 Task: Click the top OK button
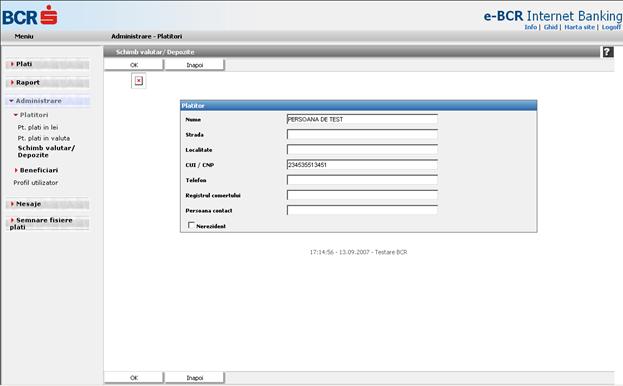click(134, 65)
